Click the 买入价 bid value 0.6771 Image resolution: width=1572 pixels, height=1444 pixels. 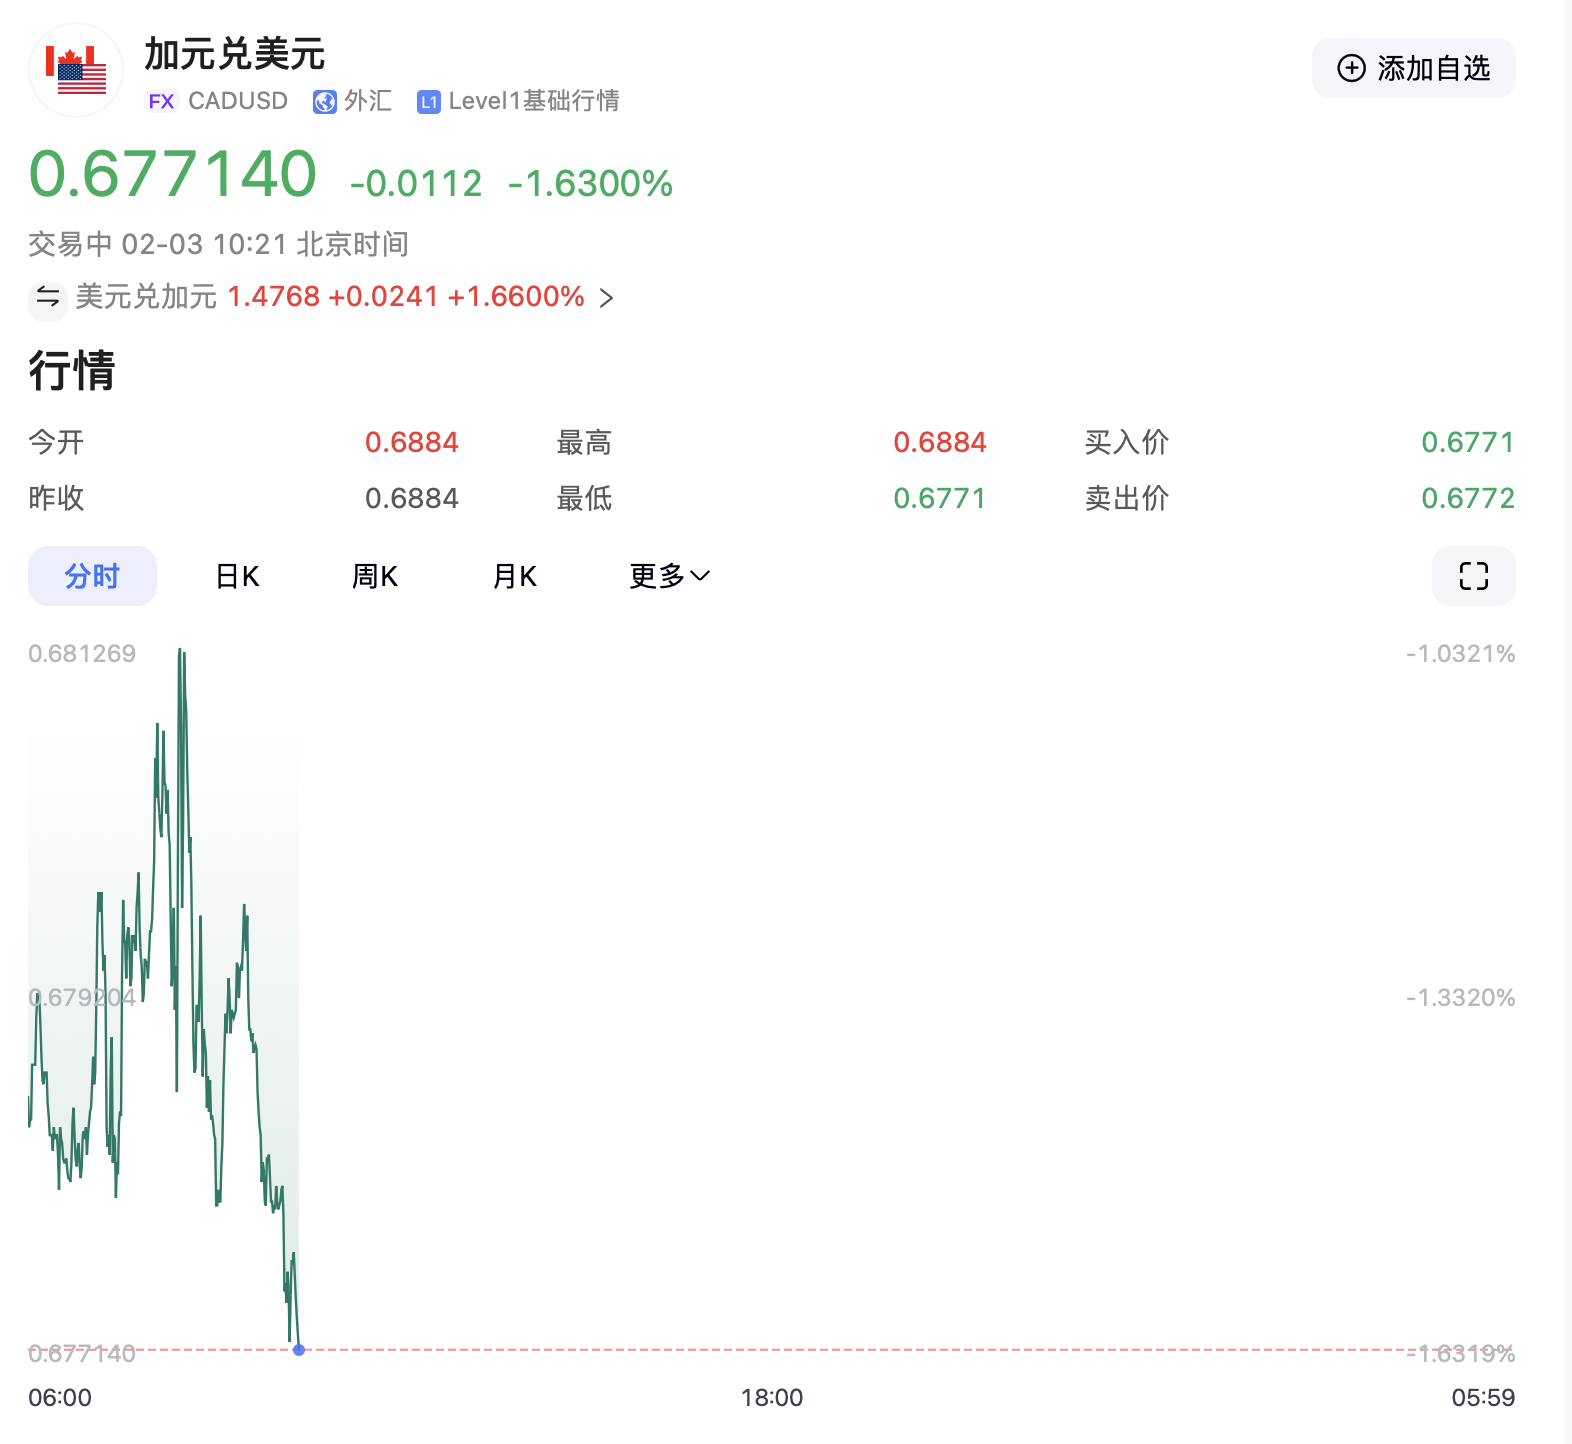tap(1467, 442)
